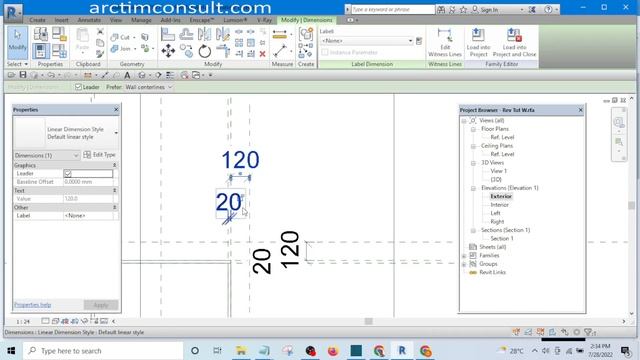Open the Task View taskbar button
640x360 pixels.
[218, 351]
